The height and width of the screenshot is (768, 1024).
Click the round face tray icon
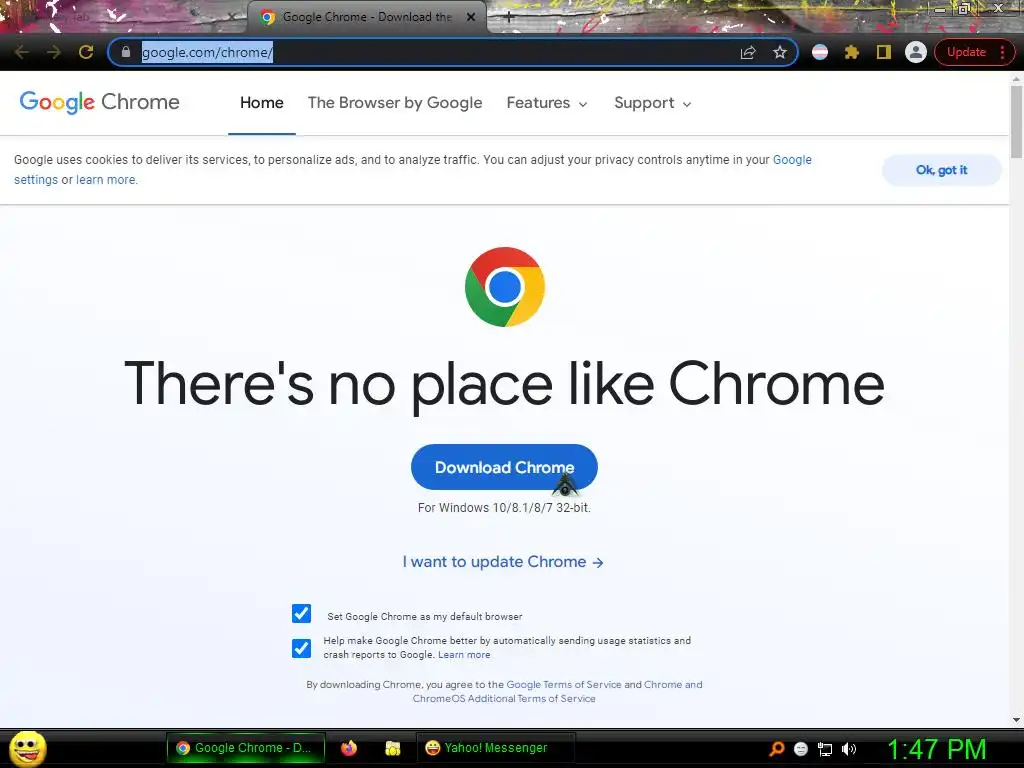coord(801,749)
